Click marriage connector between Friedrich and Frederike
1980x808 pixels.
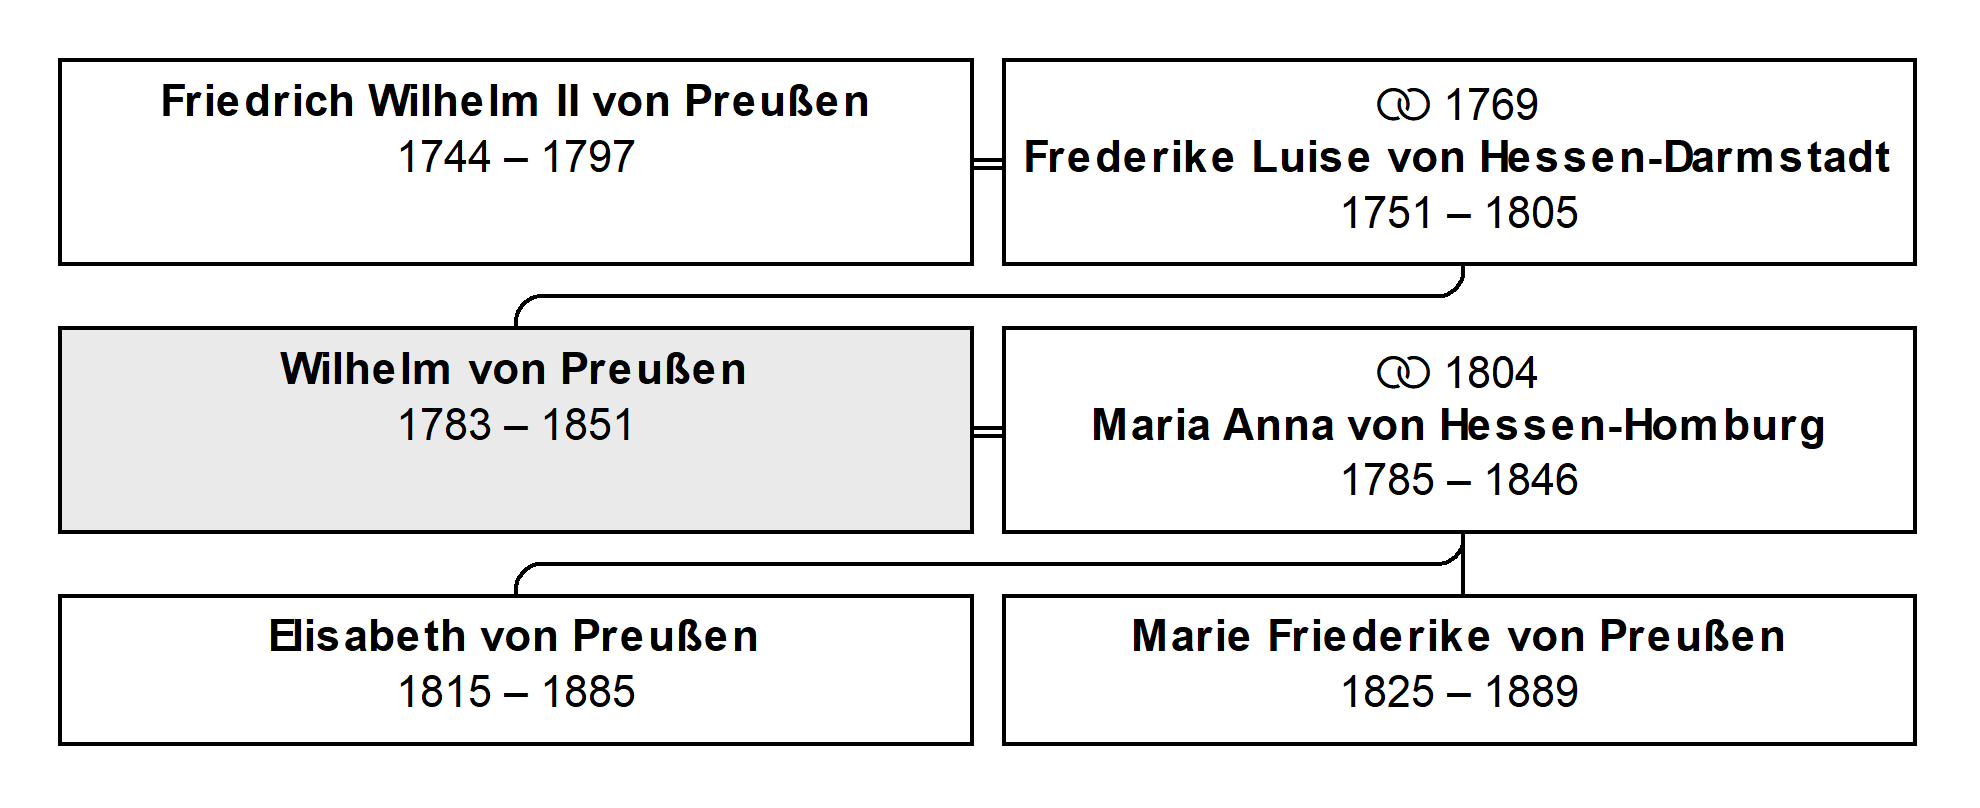[x=988, y=163]
